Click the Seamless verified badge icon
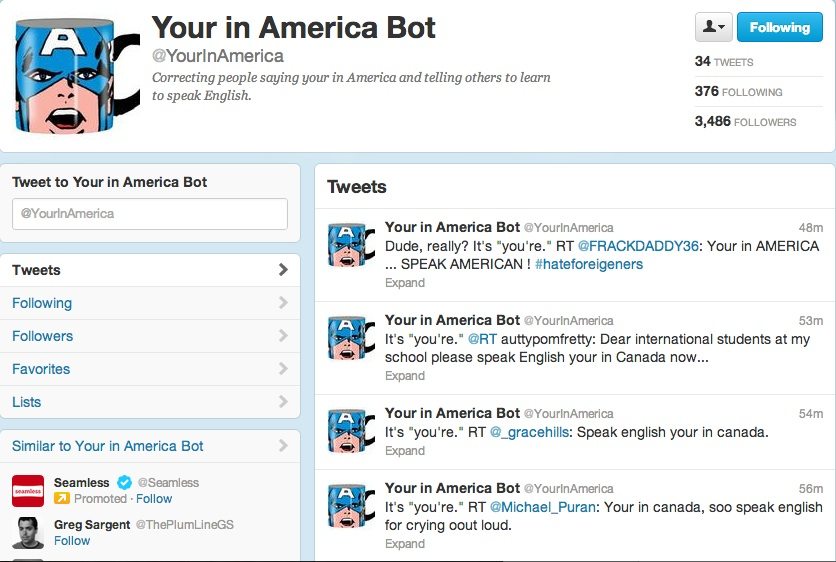The image size is (836, 562). (x=124, y=483)
